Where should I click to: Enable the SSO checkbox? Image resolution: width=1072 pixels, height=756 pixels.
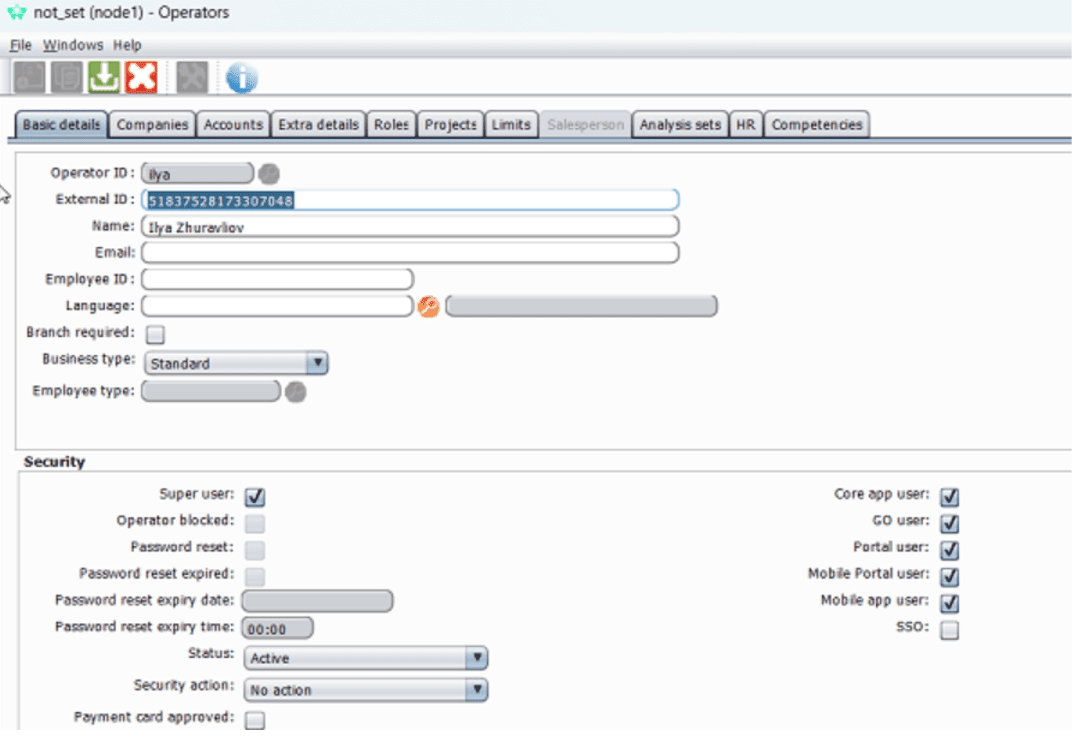click(949, 630)
